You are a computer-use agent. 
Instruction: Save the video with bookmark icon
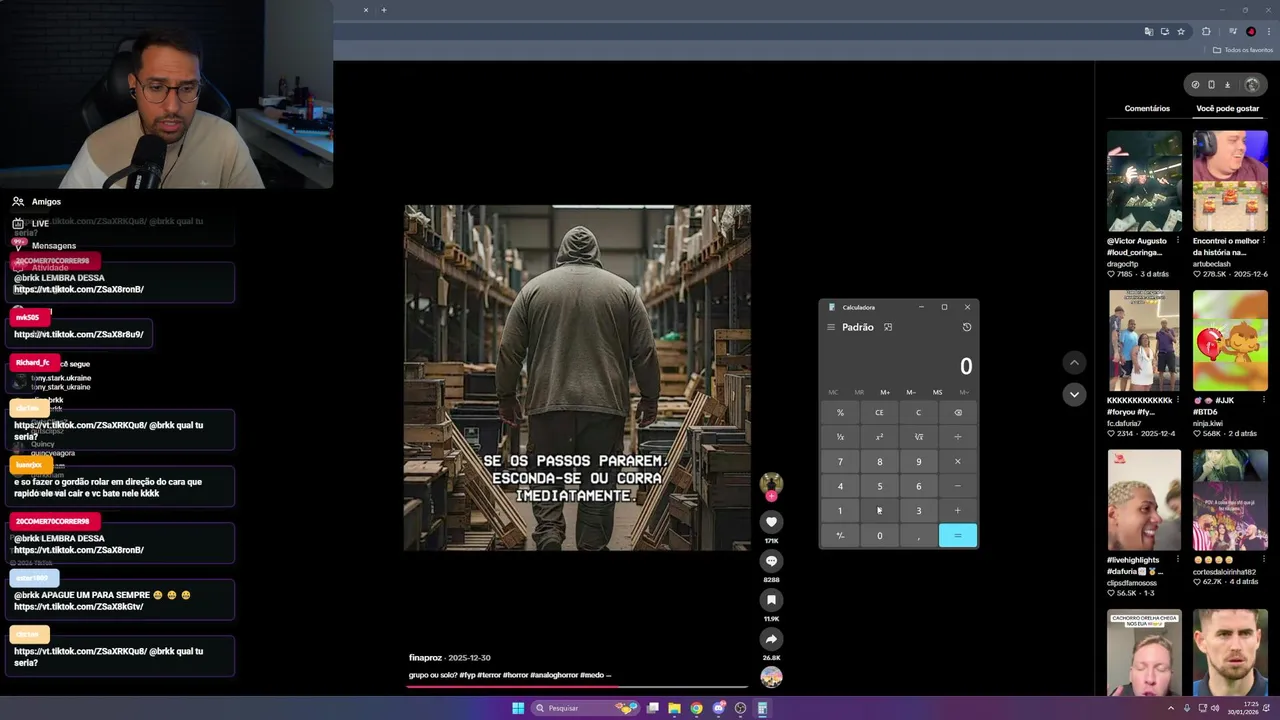771,600
